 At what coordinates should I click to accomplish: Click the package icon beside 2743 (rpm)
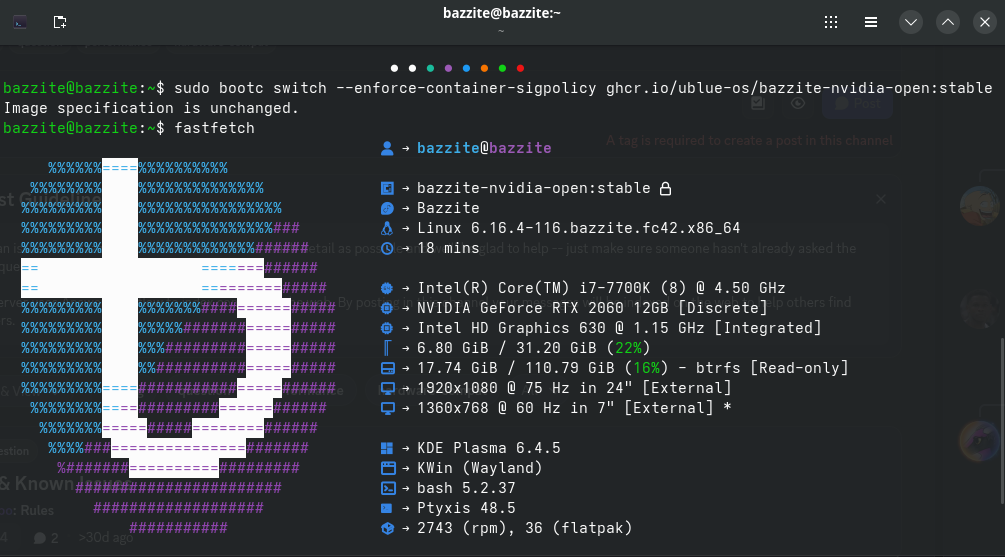pyautogui.click(x=387, y=528)
